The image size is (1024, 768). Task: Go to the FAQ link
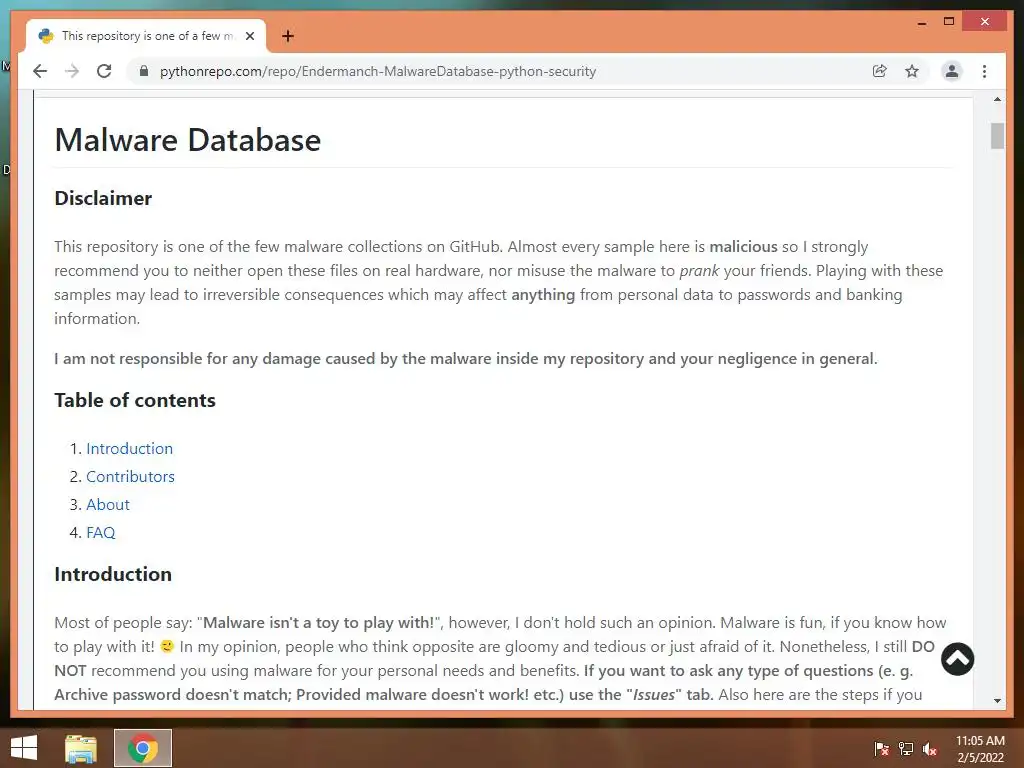(x=101, y=533)
